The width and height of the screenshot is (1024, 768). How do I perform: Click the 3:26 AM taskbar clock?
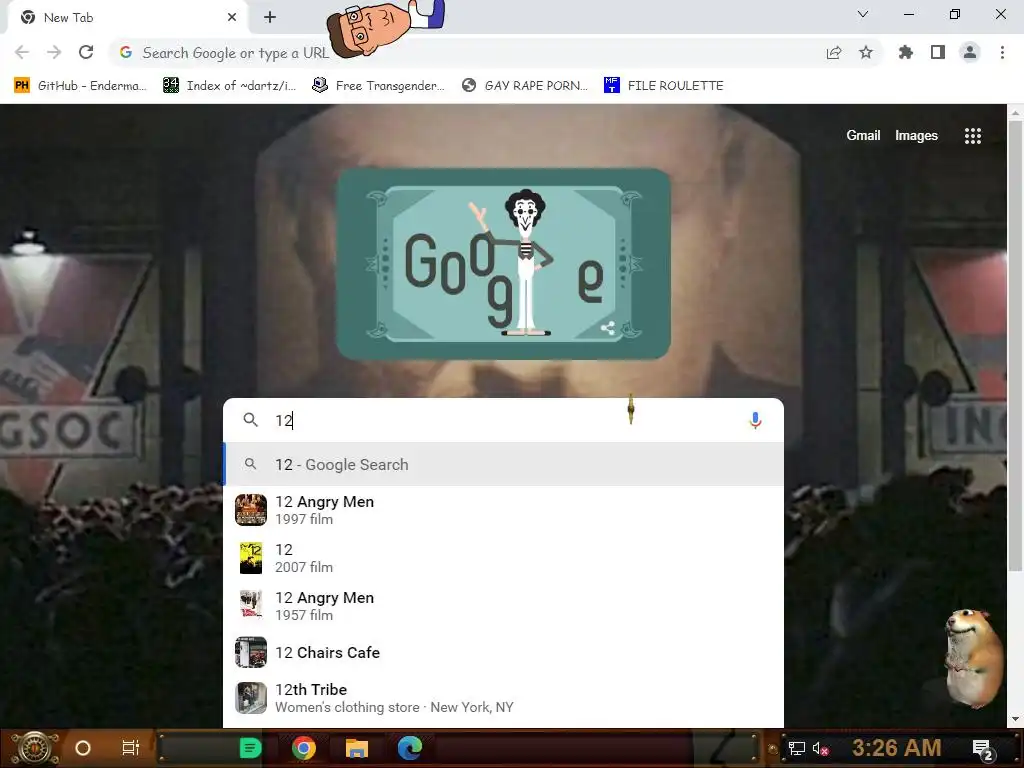pyautogui.click(x=896, y=748)
